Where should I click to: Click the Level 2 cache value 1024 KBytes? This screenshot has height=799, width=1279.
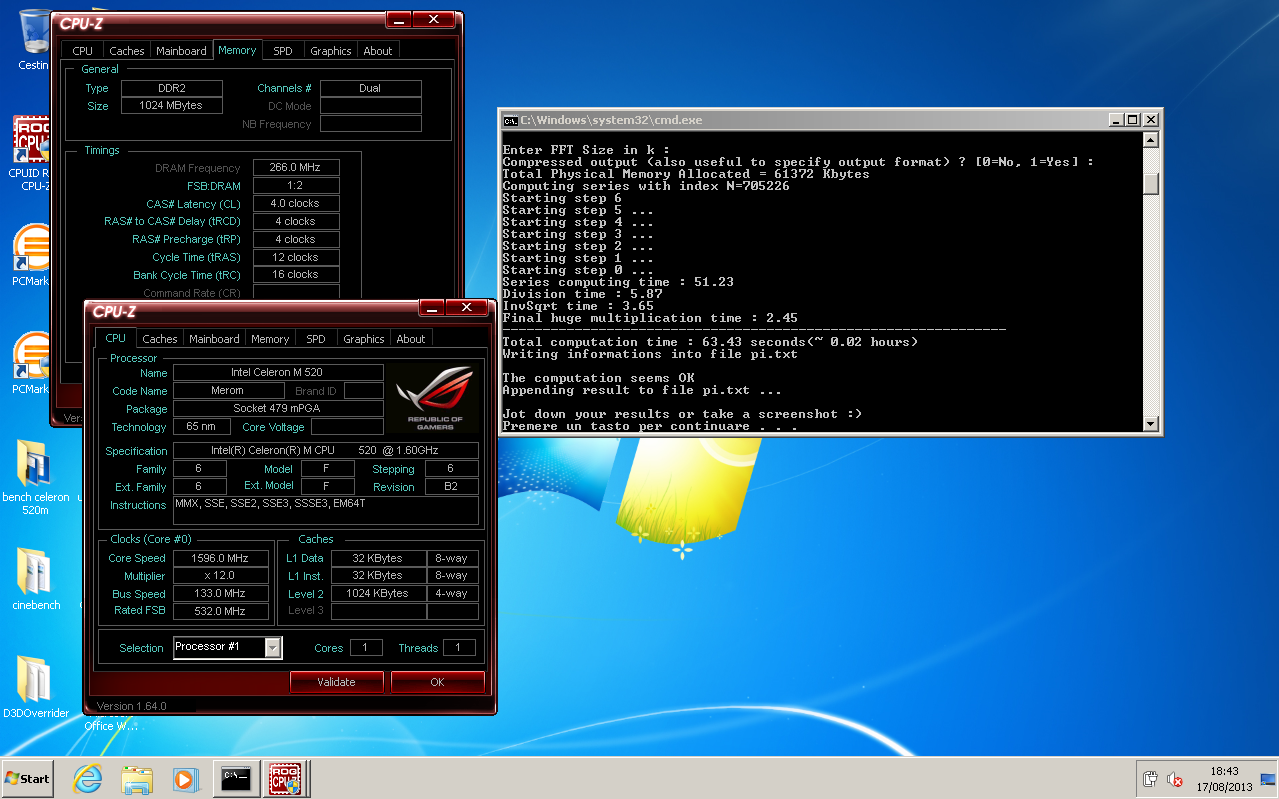[x=378, y=593]
